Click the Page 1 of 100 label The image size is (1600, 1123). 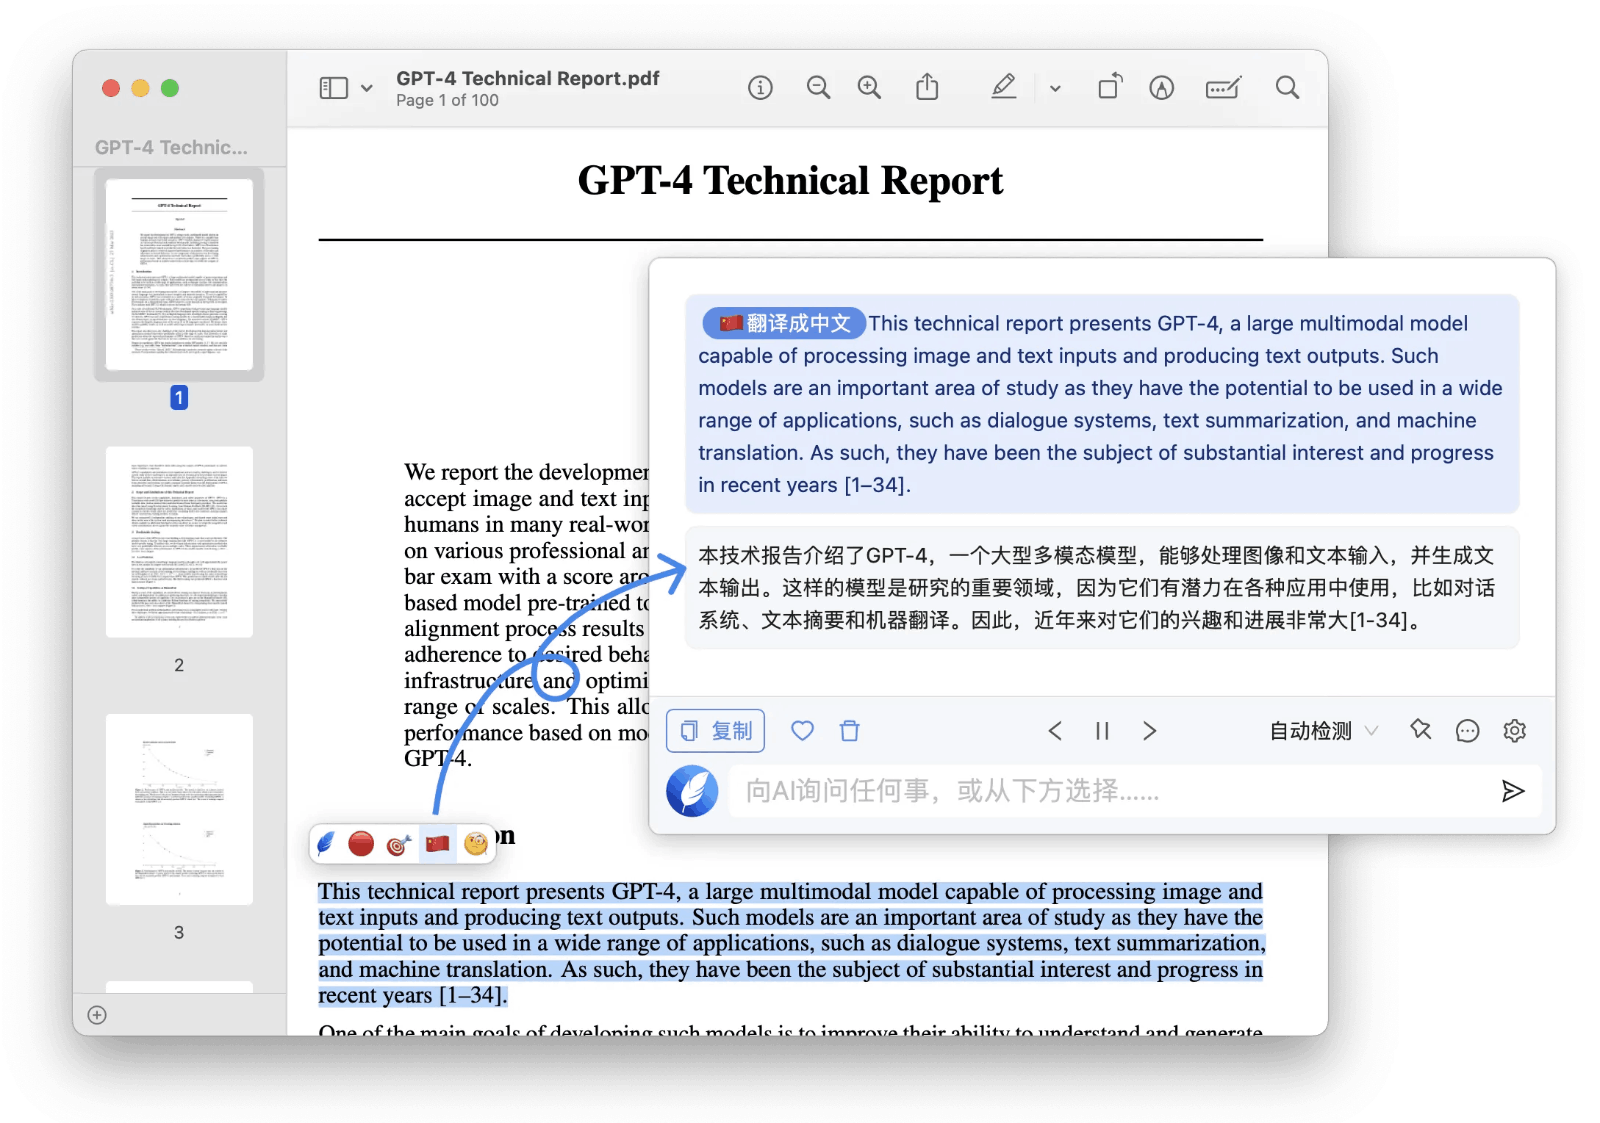447,100
